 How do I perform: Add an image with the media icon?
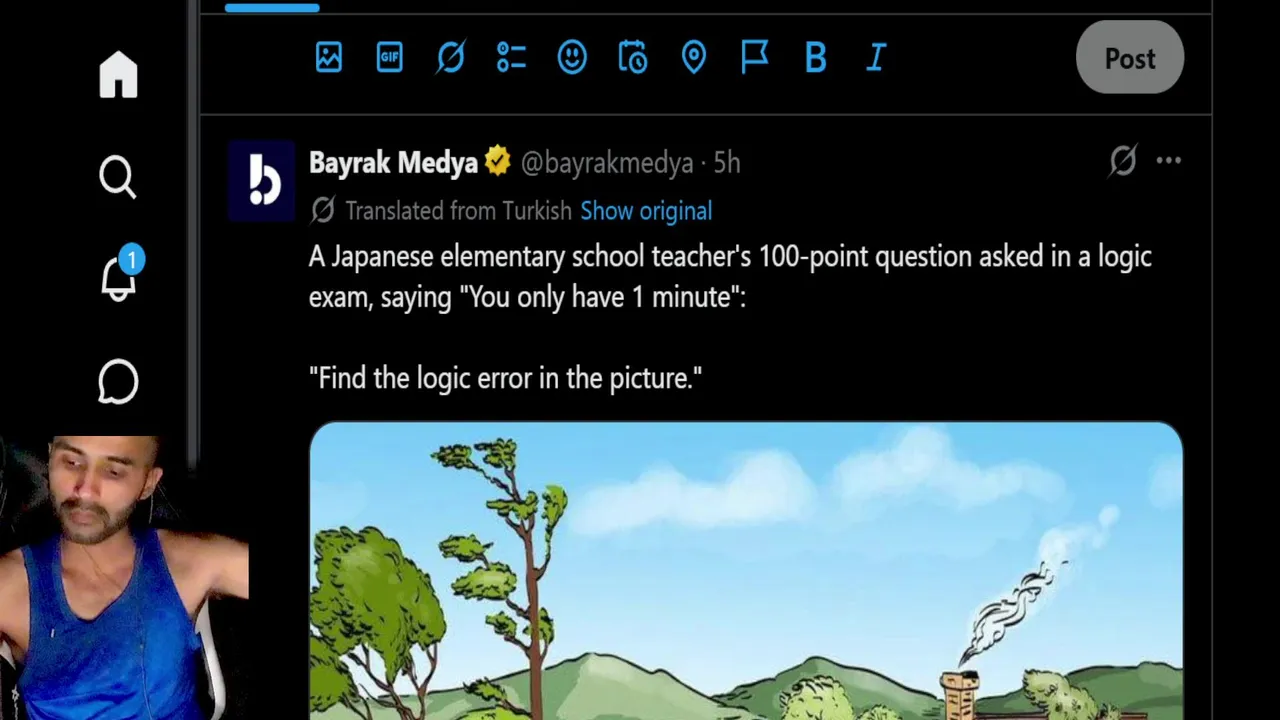click(329, 57)
